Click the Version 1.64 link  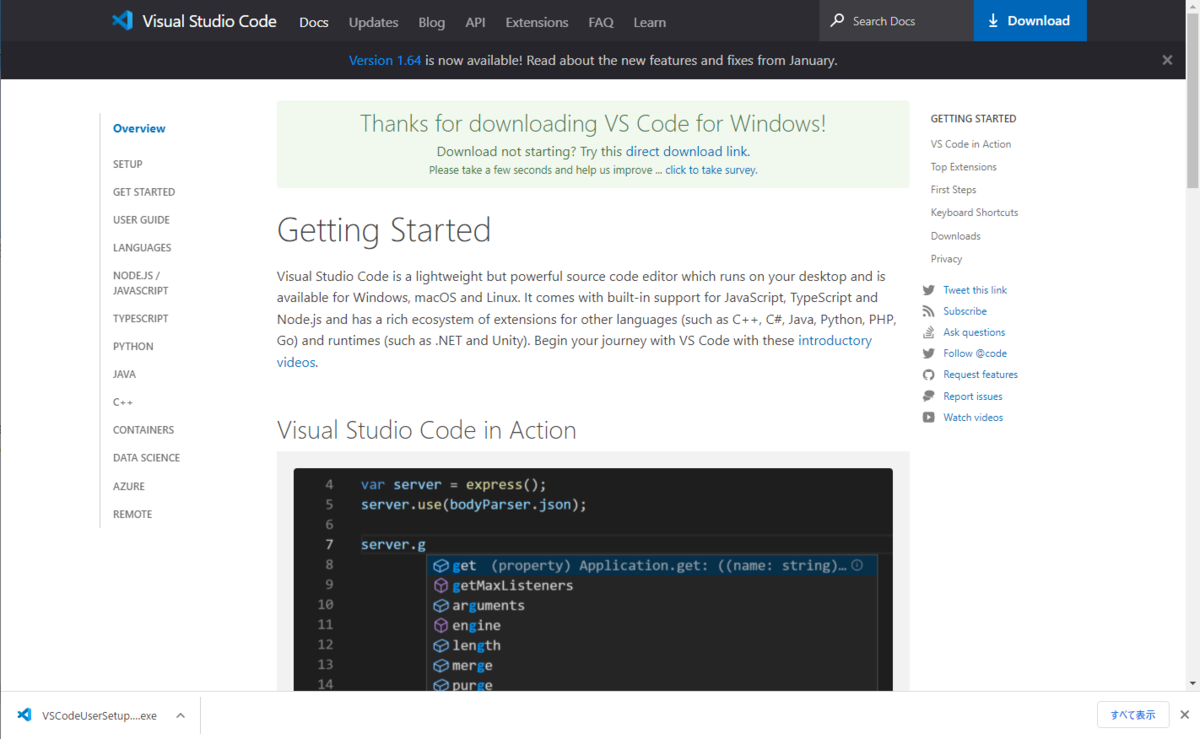[385, 60]
